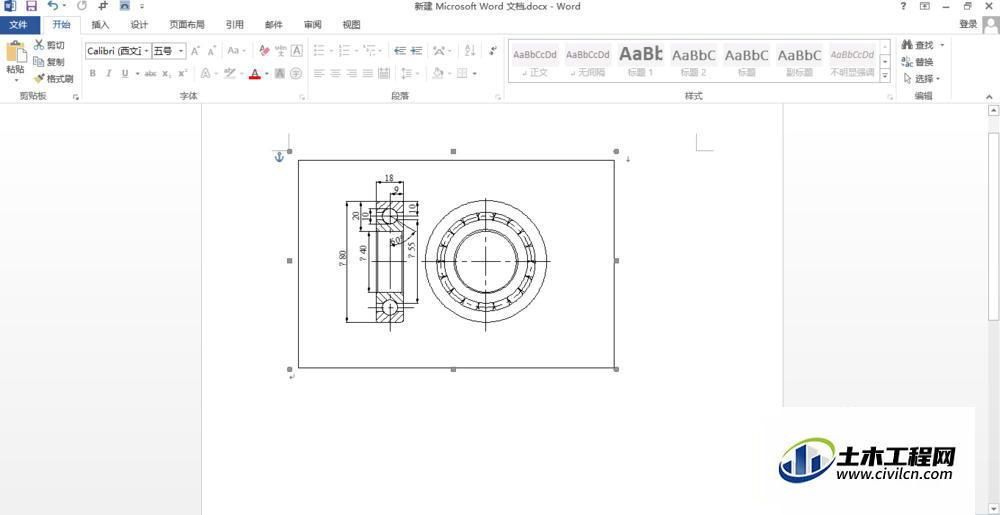The width and height of the screenshot is (1000, 515).
Task: Toggle Underline formatting
Action: (124, 73)
